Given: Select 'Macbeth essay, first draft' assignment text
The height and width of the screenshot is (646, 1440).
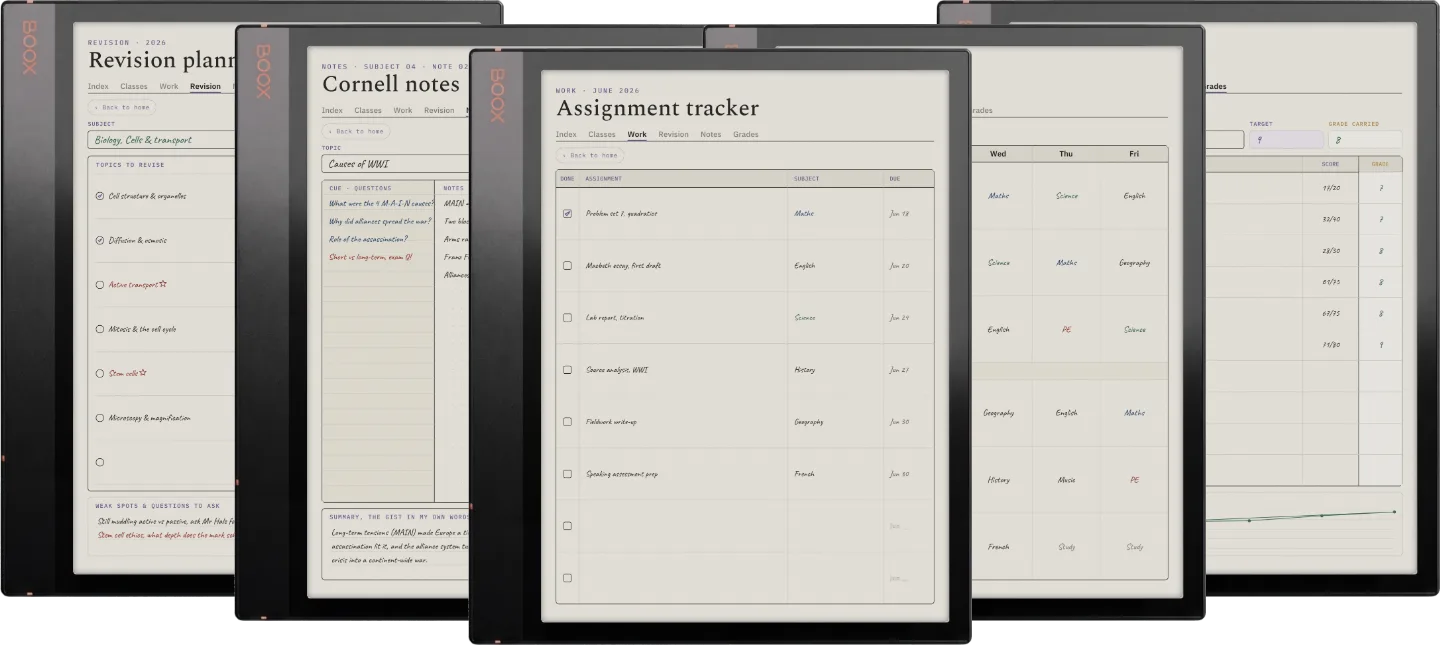Looking at the screenshot, I should pyautogui.click(x=623, y=265).
